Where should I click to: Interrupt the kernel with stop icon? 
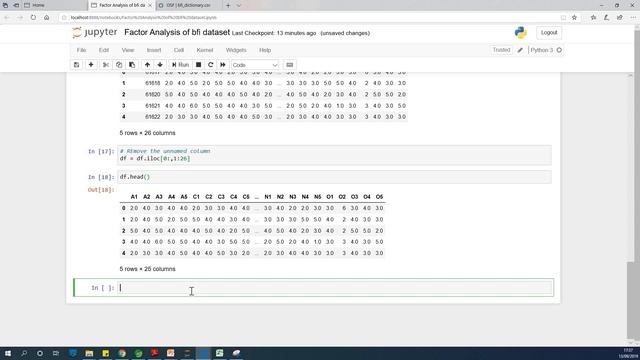[x=198, y=65]
